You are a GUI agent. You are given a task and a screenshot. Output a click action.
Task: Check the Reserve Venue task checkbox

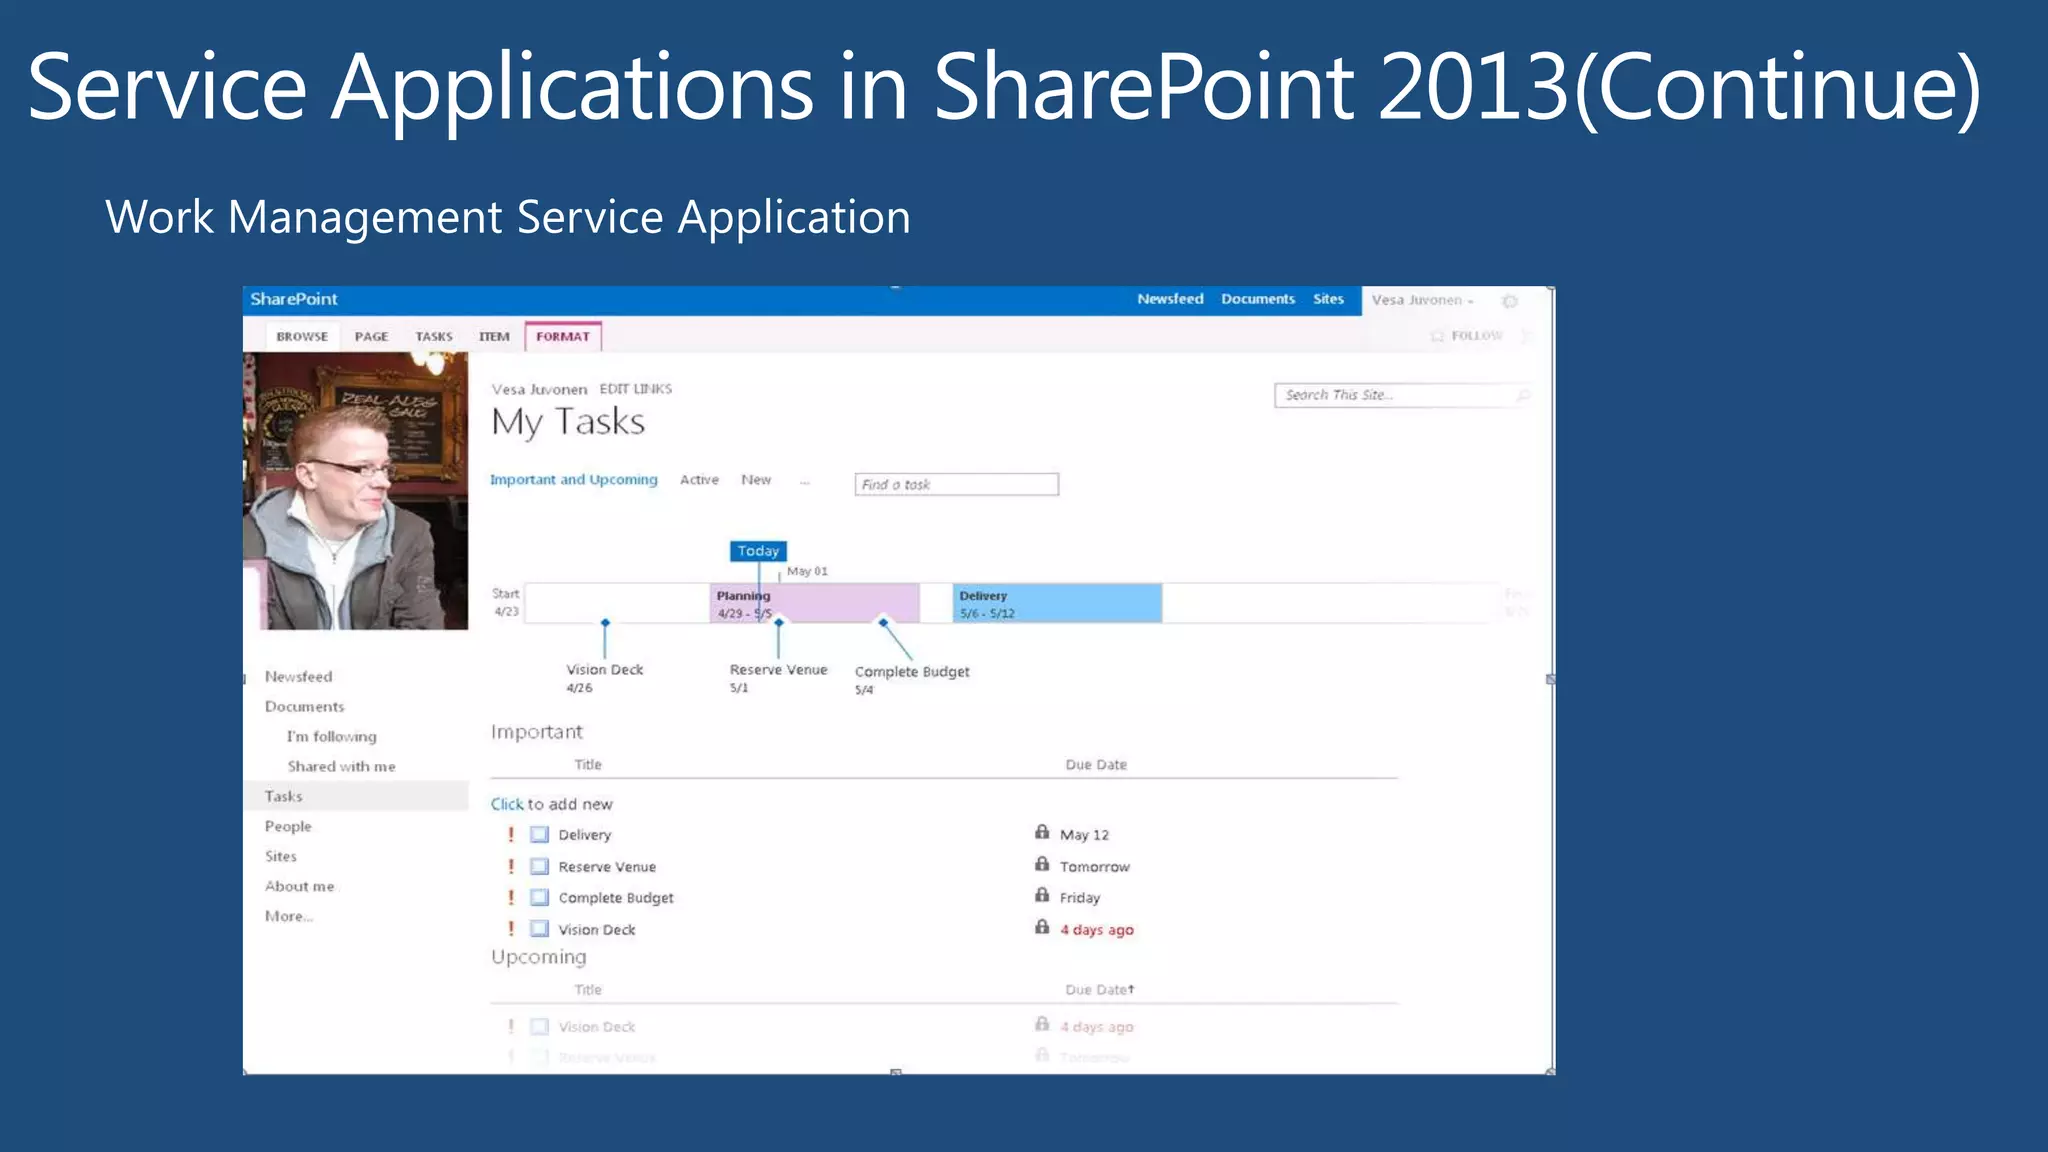tap(539, 866)
